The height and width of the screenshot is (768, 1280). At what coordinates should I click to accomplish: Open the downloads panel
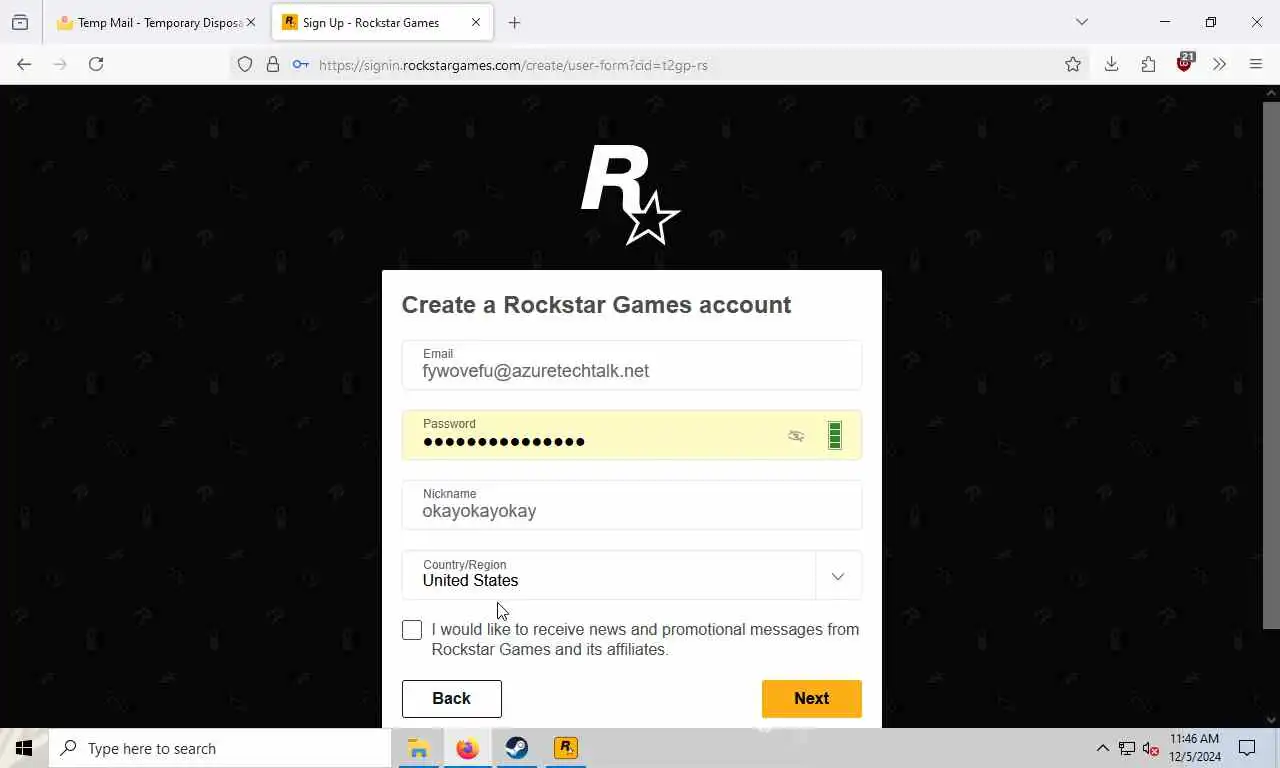(x=1111, y=64)
